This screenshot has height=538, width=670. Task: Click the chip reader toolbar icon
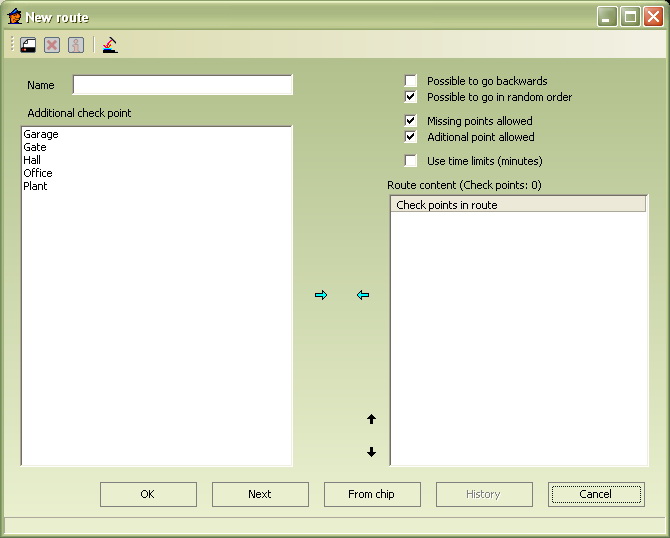click(110, 45)
